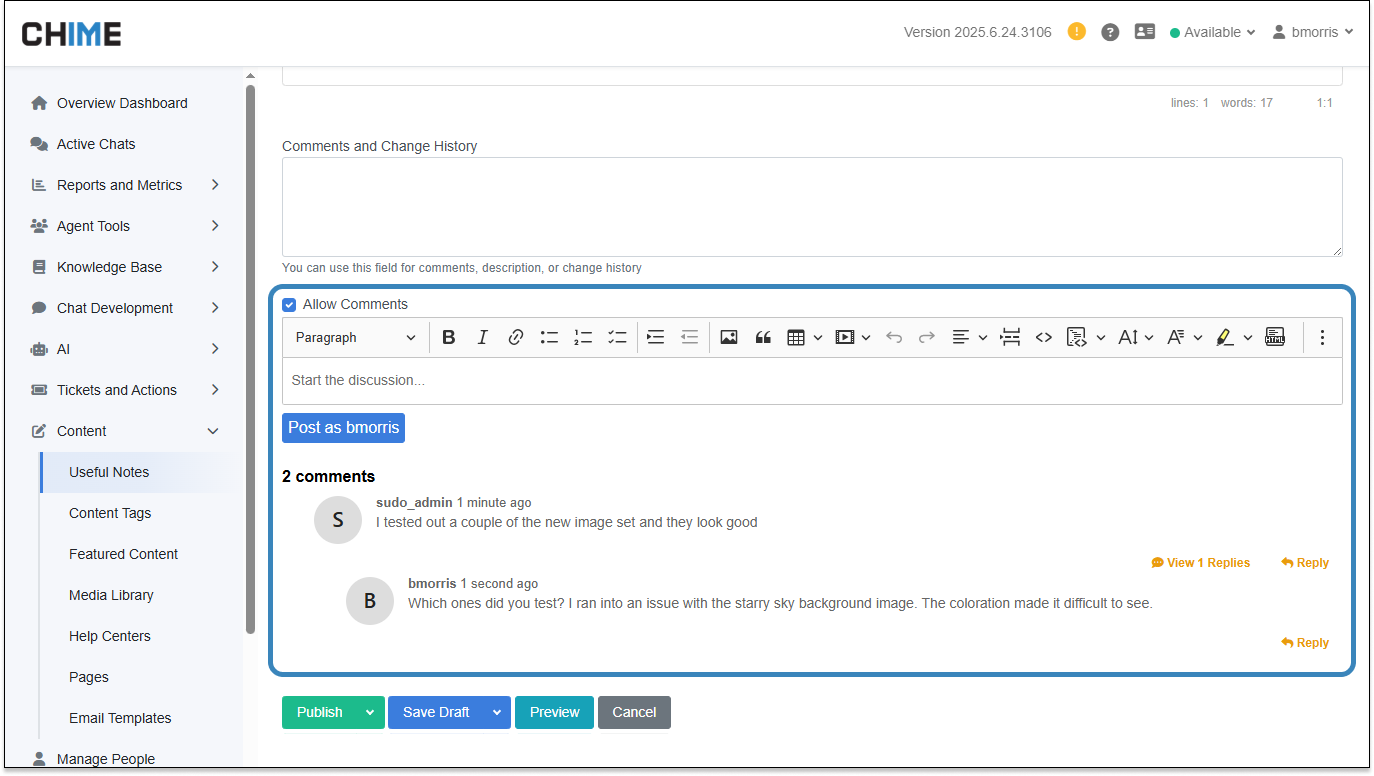Insert a link in the comment

[x=516, y=338]
